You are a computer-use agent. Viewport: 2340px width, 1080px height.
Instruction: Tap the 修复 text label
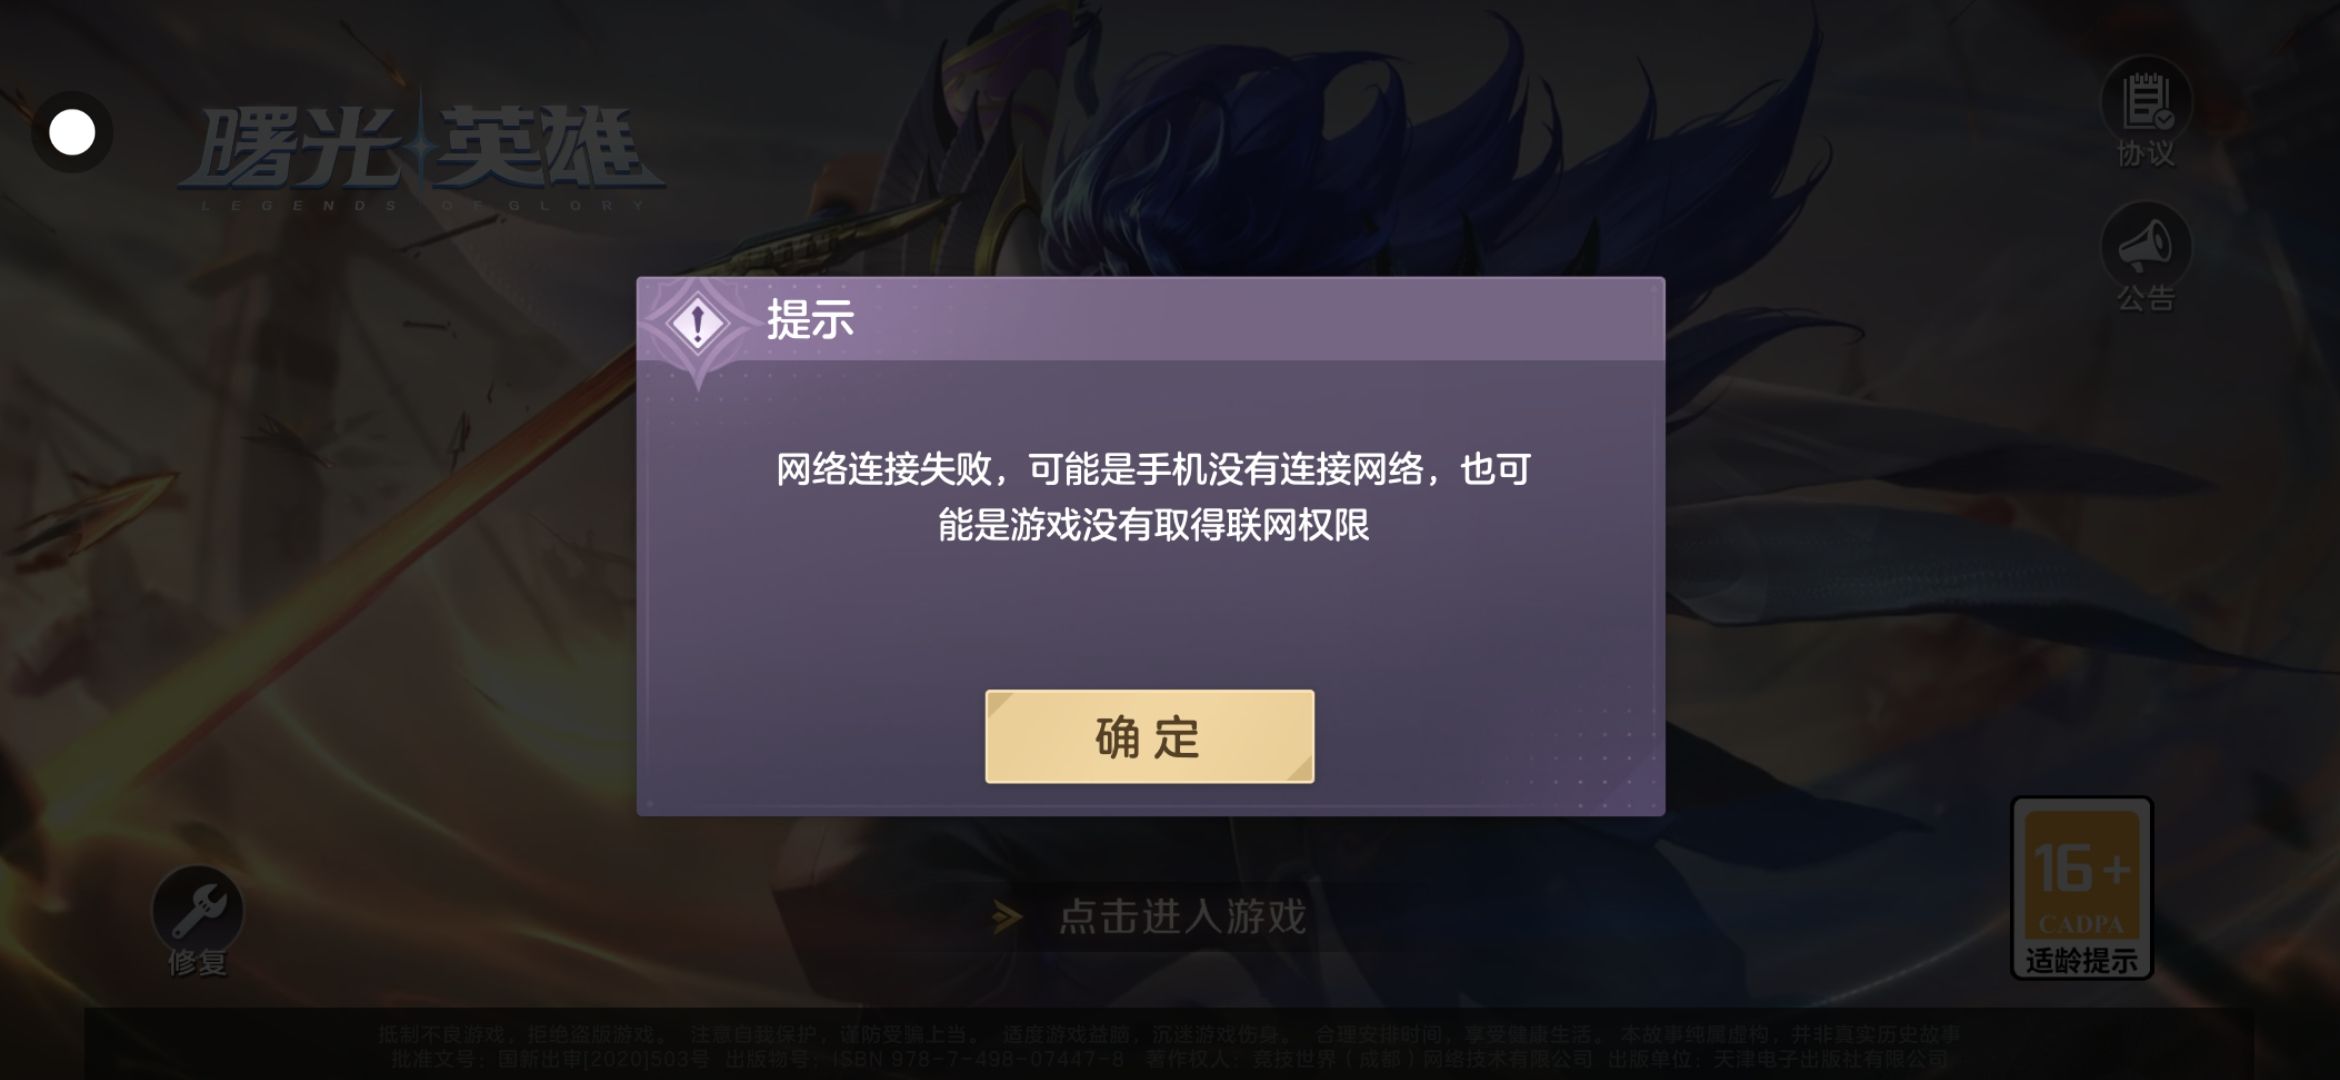198,963
